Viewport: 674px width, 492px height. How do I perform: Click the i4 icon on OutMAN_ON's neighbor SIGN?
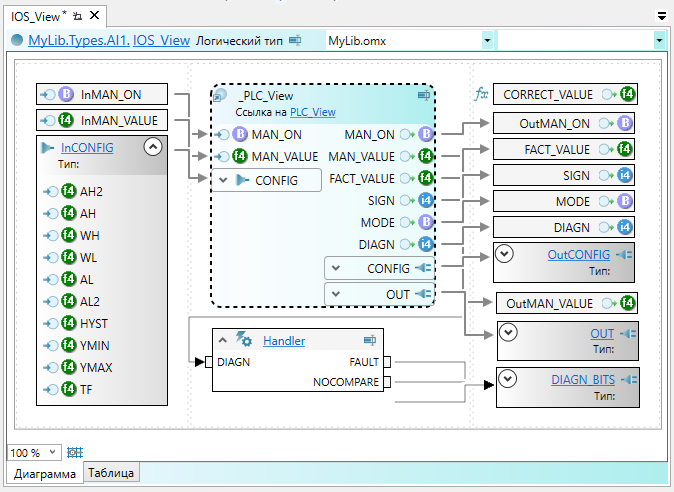click(625, 176)
